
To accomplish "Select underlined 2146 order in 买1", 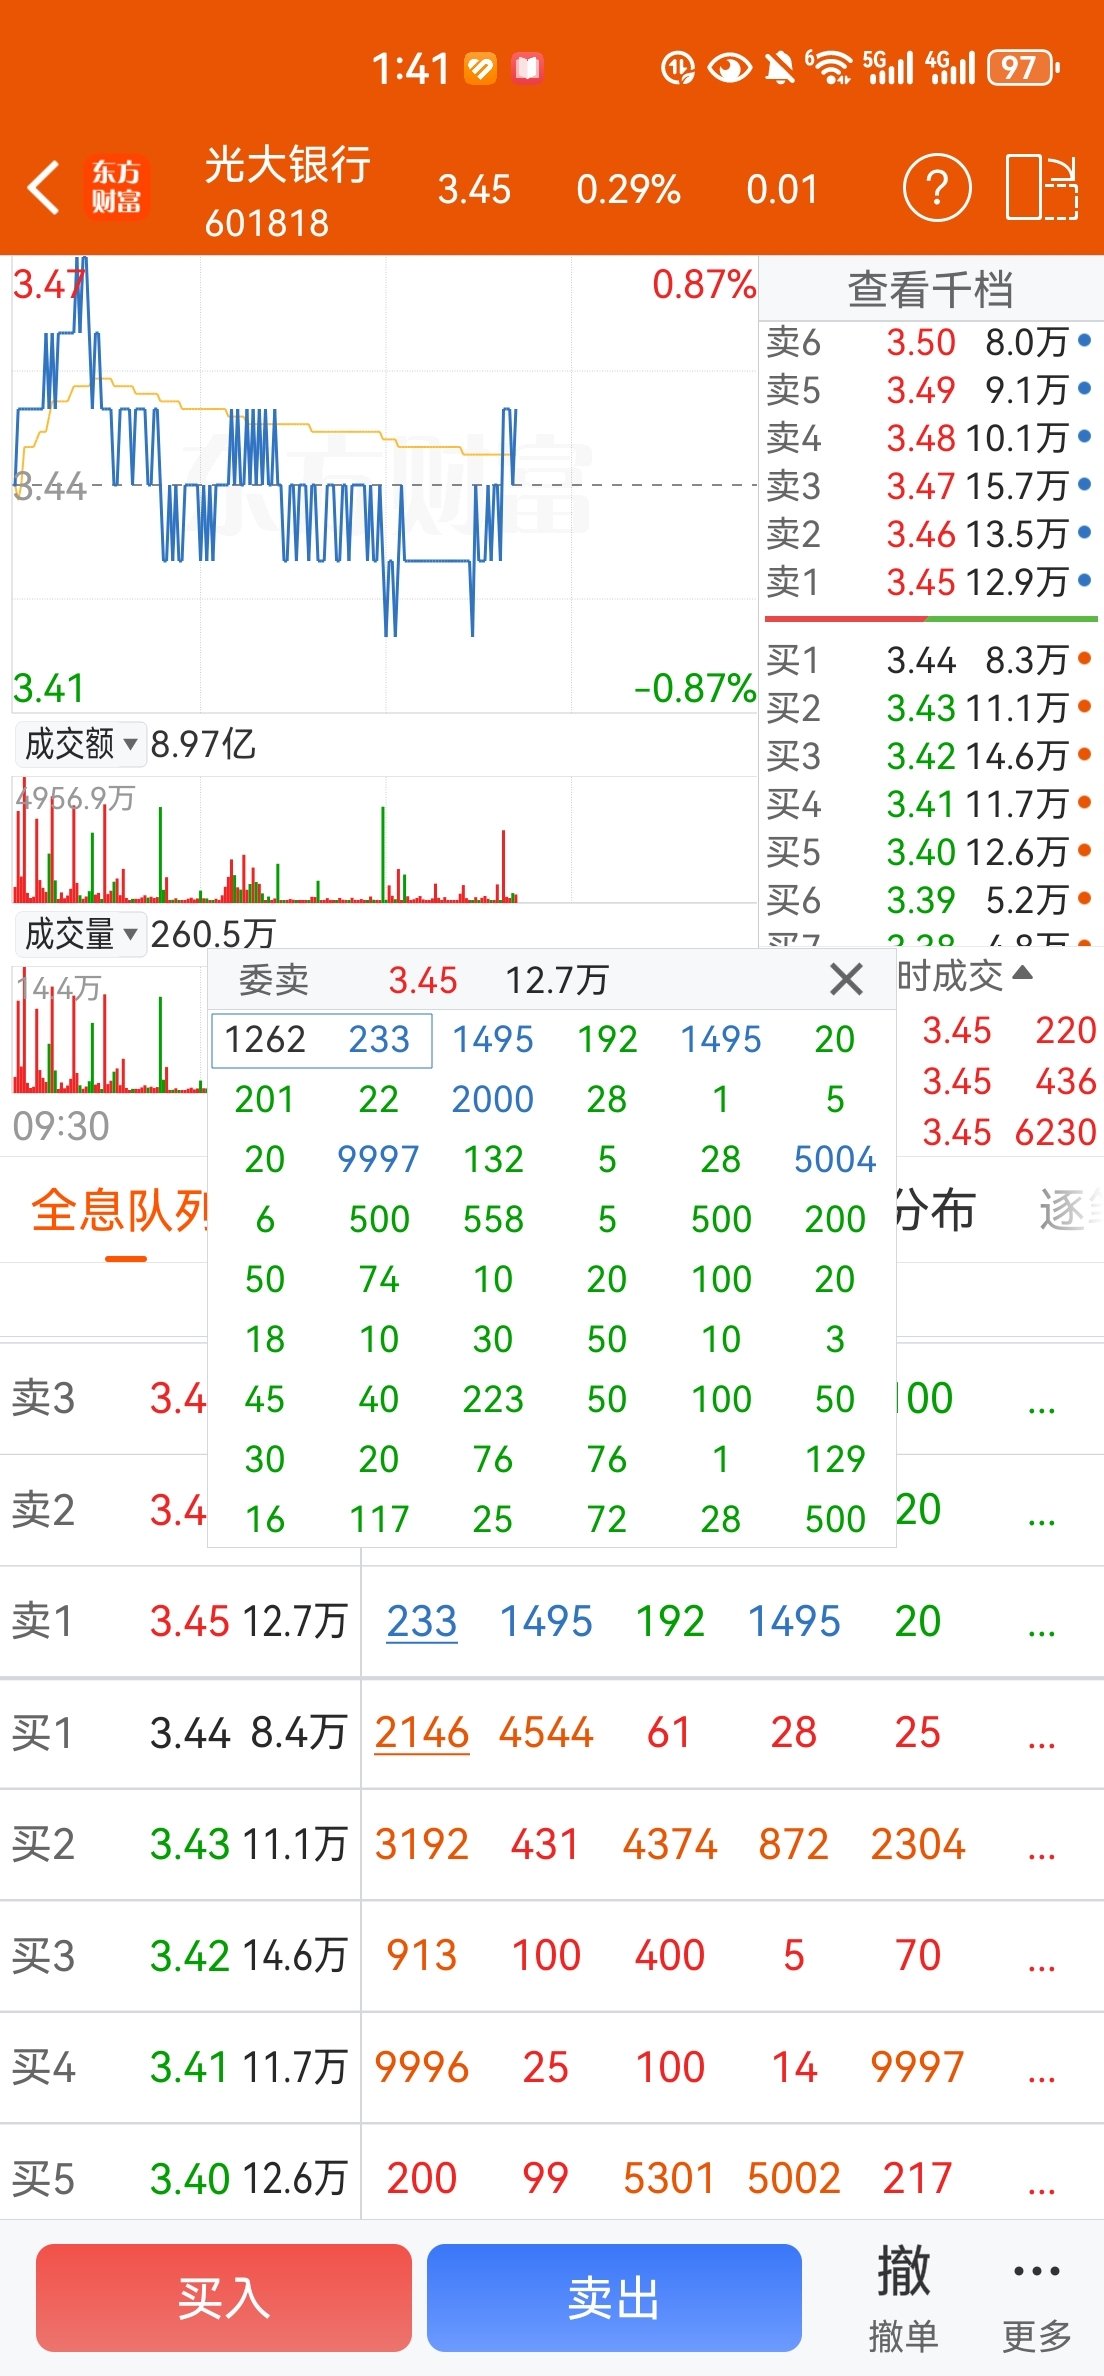I will coord(422,1733).
